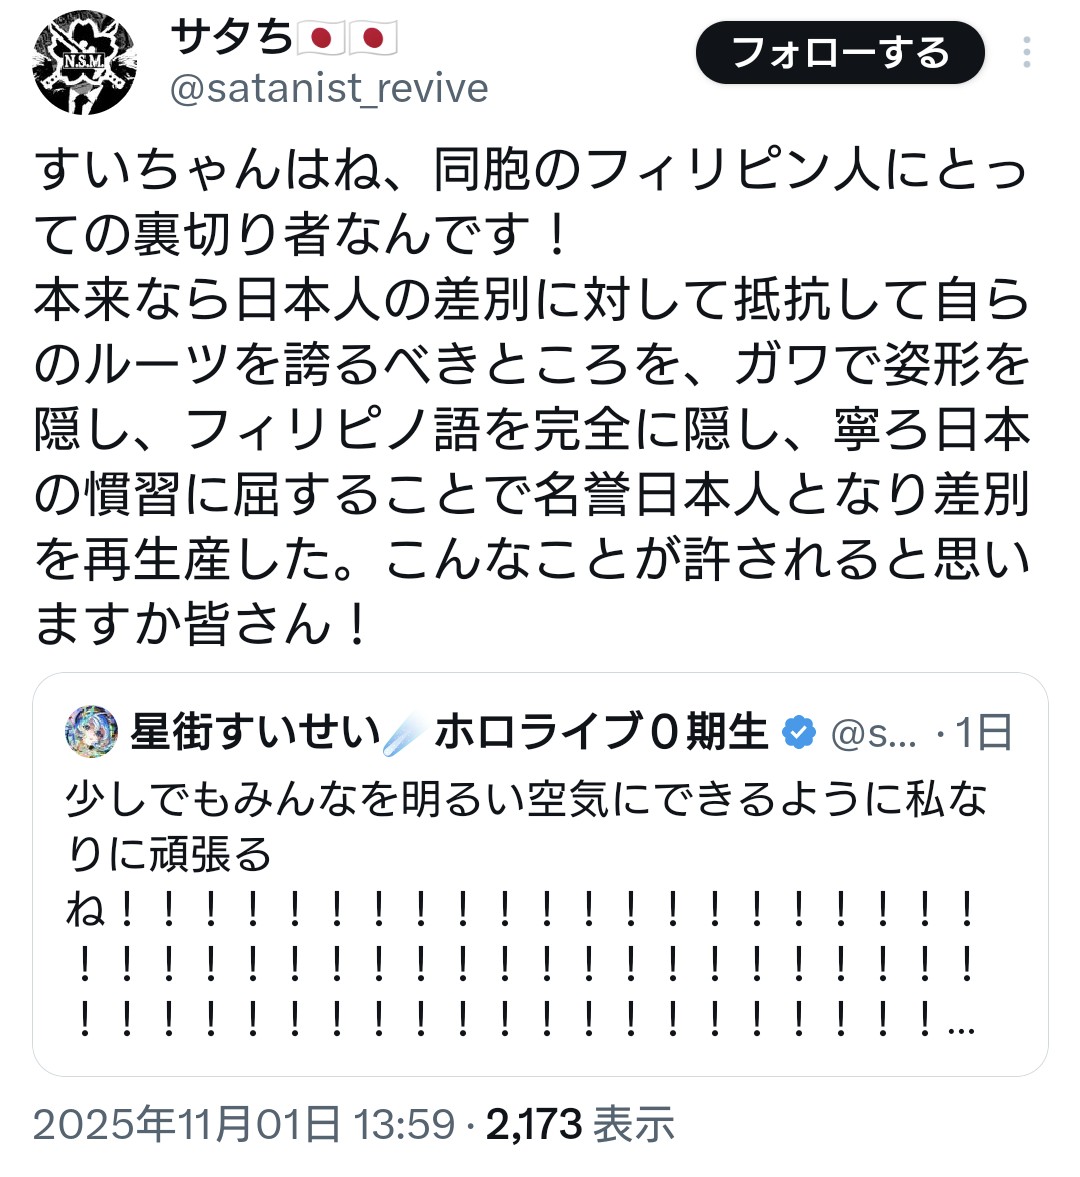Screen dimensions: 1080x1177
Task: Click the comet emoji after 星街すいせい
Action: tap(406, 735)
